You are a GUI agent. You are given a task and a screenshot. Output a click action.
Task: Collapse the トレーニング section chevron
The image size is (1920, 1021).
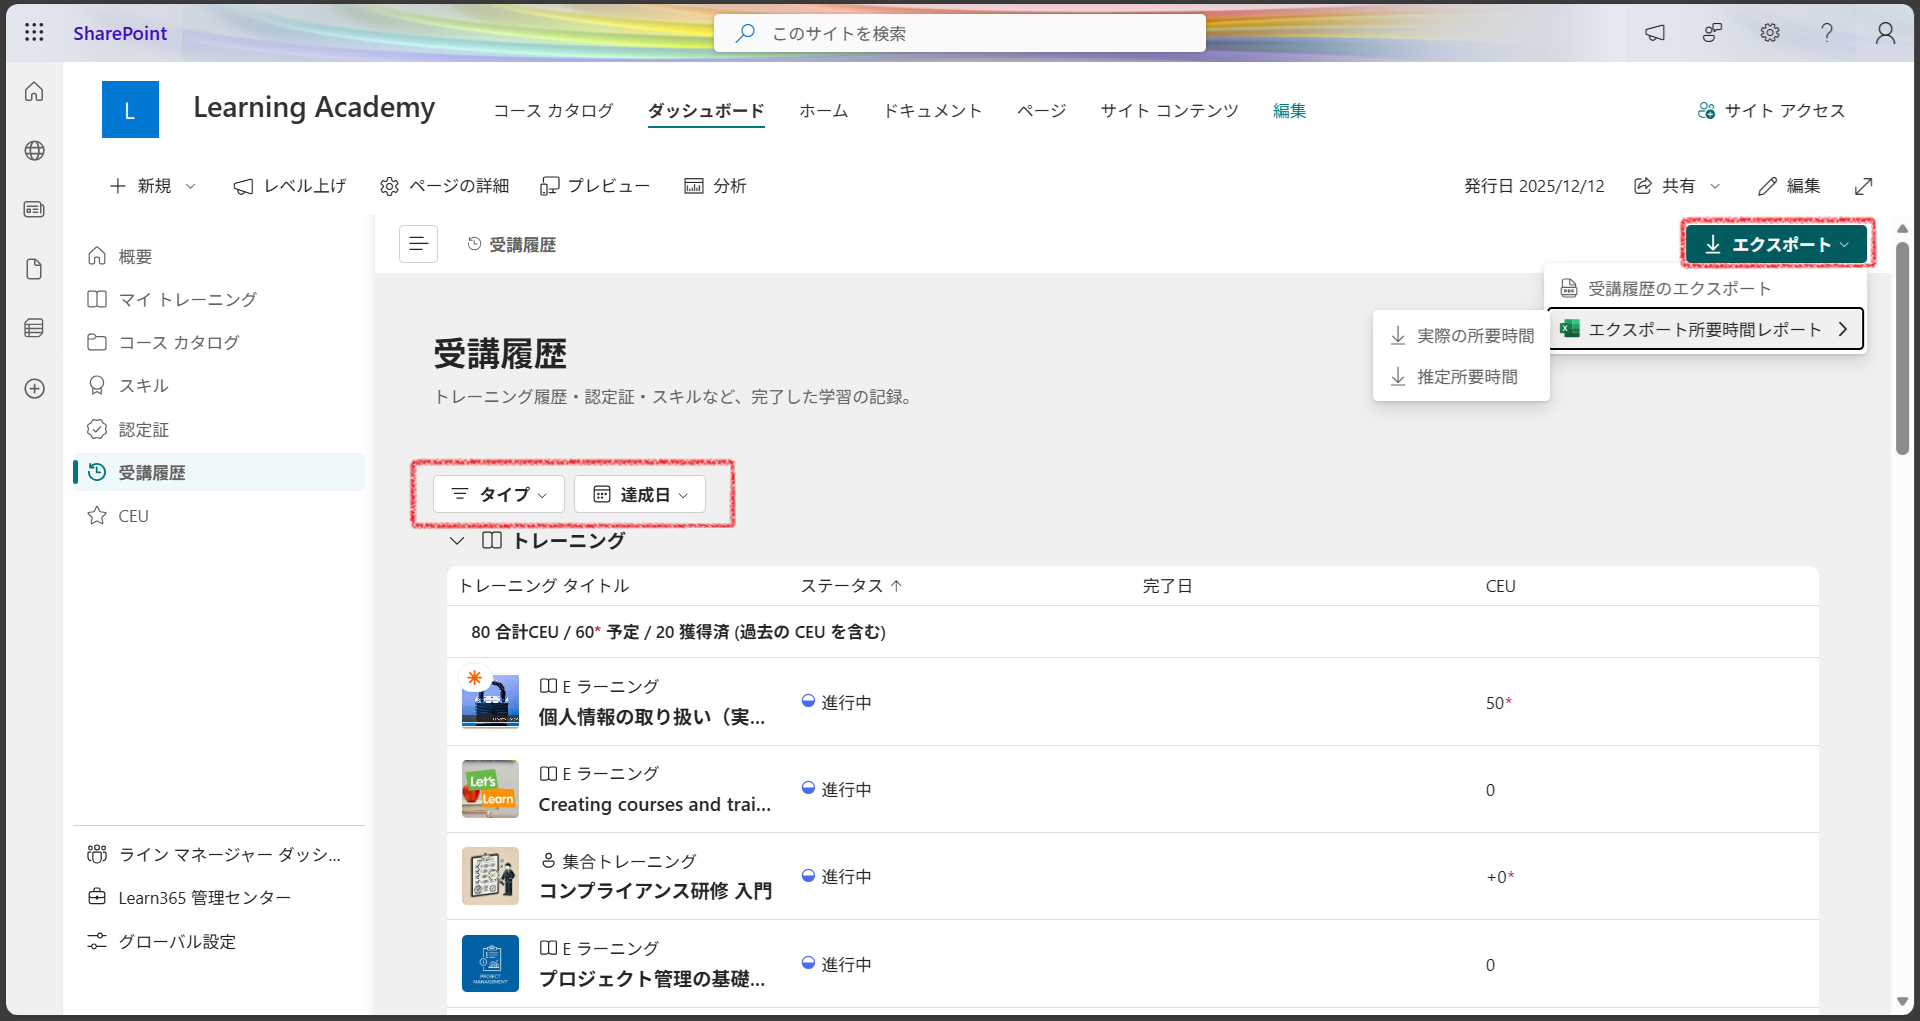coord(457,541)
